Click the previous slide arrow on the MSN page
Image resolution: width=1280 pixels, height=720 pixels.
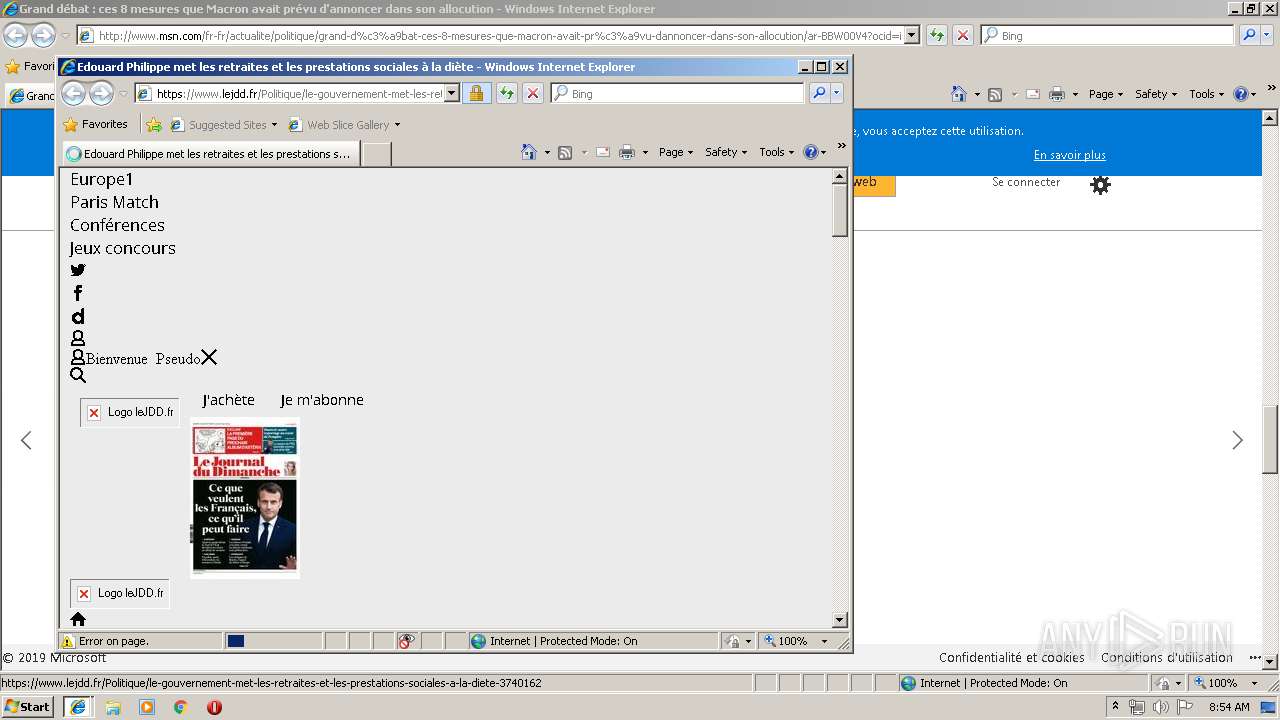click(x=26, y=440)
